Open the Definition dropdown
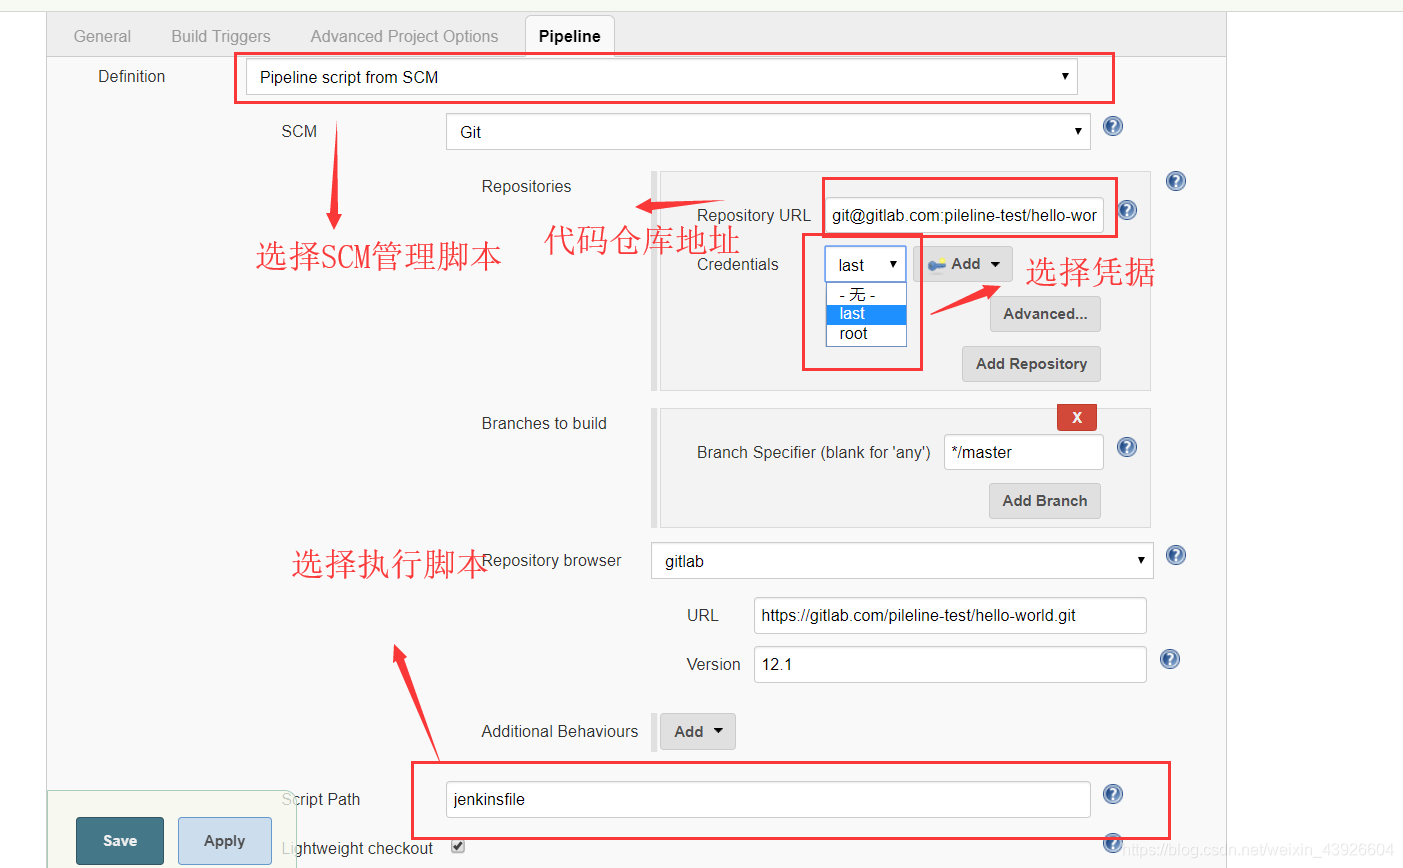The image size is (1403, 868). click(x=662, y=77)
